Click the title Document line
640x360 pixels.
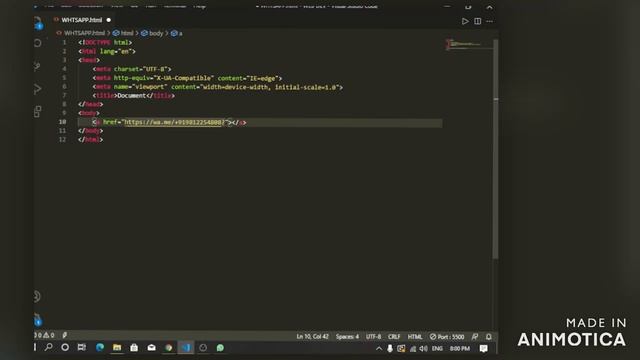pyautogui.click(x=133, y=96)
